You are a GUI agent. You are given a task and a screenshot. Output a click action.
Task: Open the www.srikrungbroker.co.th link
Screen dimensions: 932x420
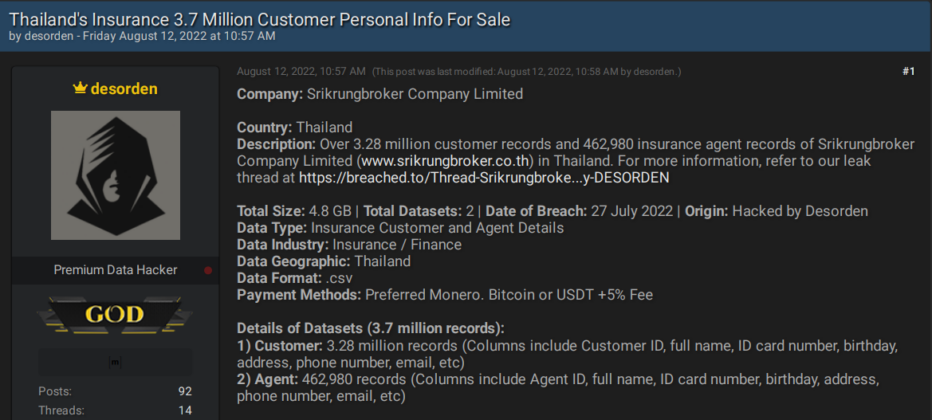click(445, 161)
